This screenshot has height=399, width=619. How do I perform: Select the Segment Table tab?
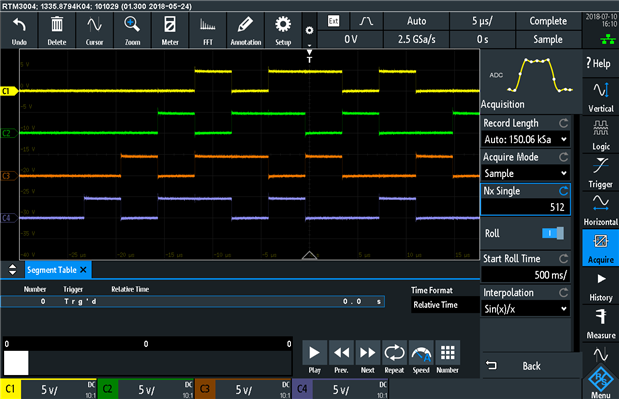[x=51, y=270]
